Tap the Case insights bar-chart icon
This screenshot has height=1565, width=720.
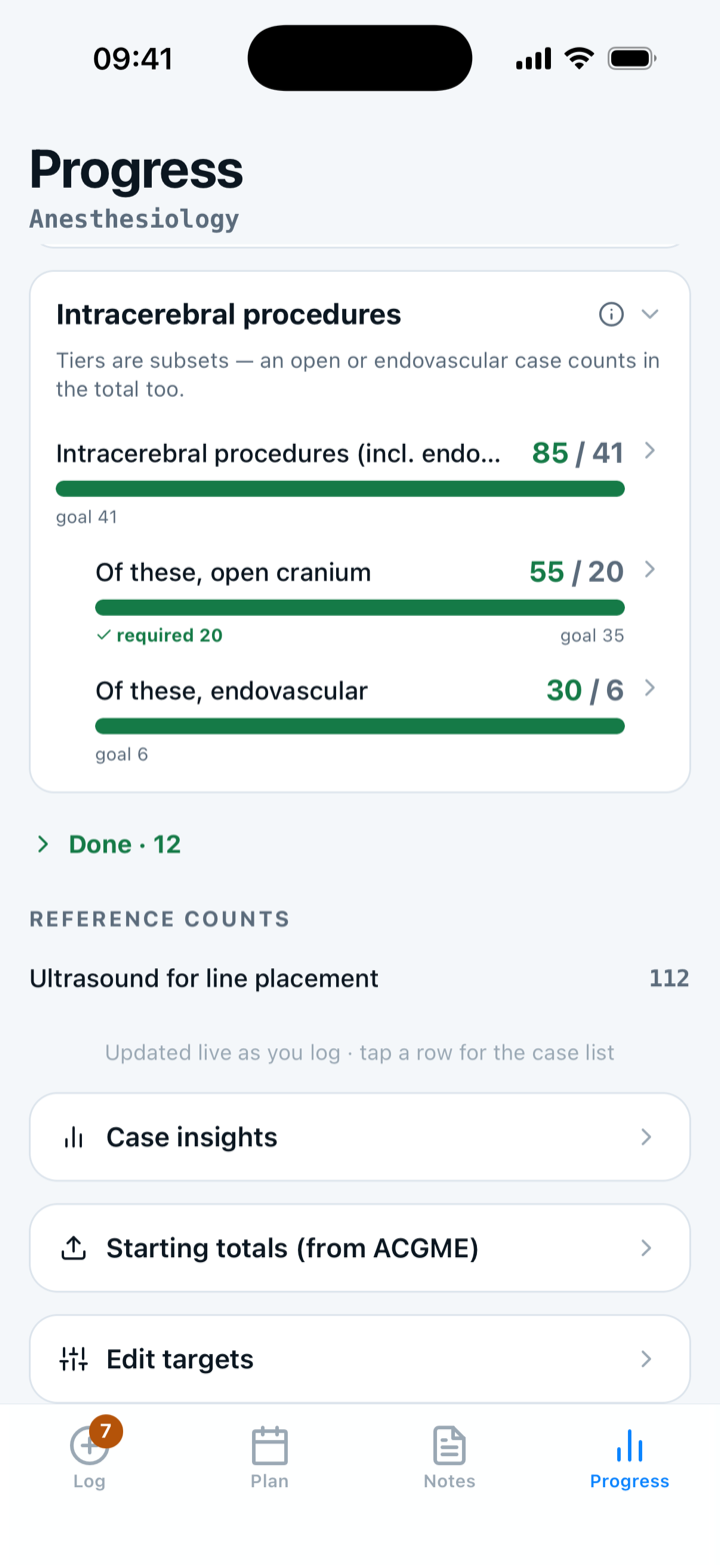click(x=73, y=1137)
